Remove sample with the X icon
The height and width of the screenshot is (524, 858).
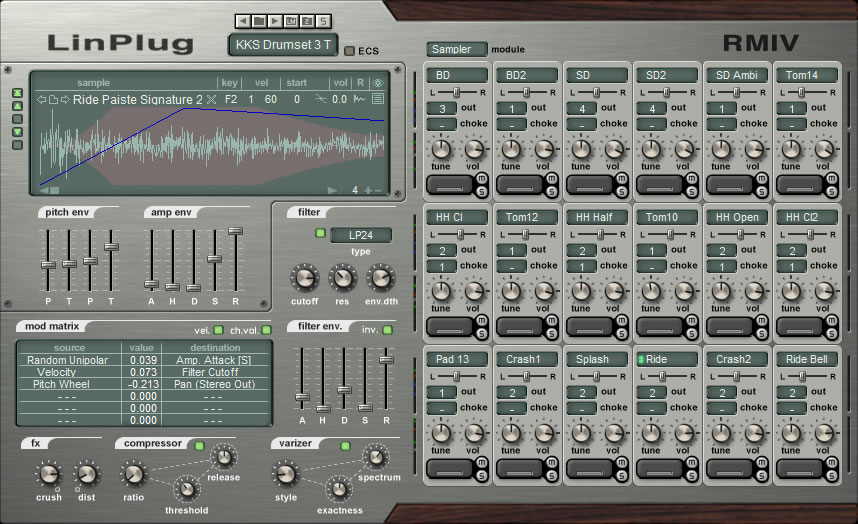(211, 100)
